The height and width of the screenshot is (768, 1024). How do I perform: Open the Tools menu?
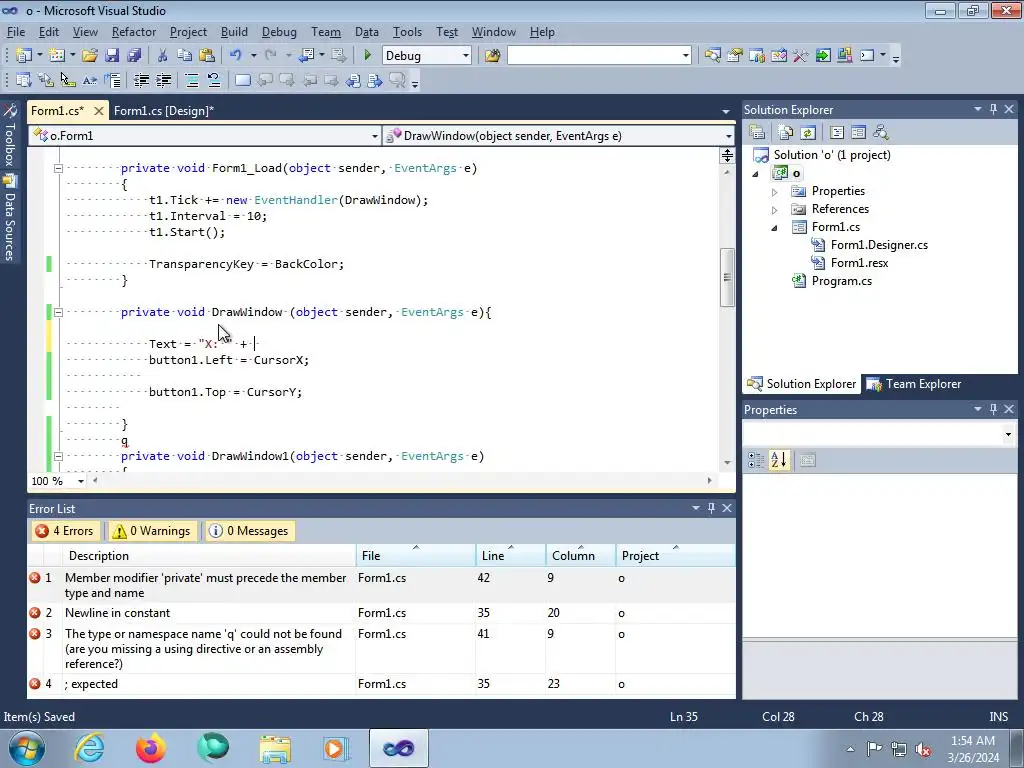coord(407,32)
